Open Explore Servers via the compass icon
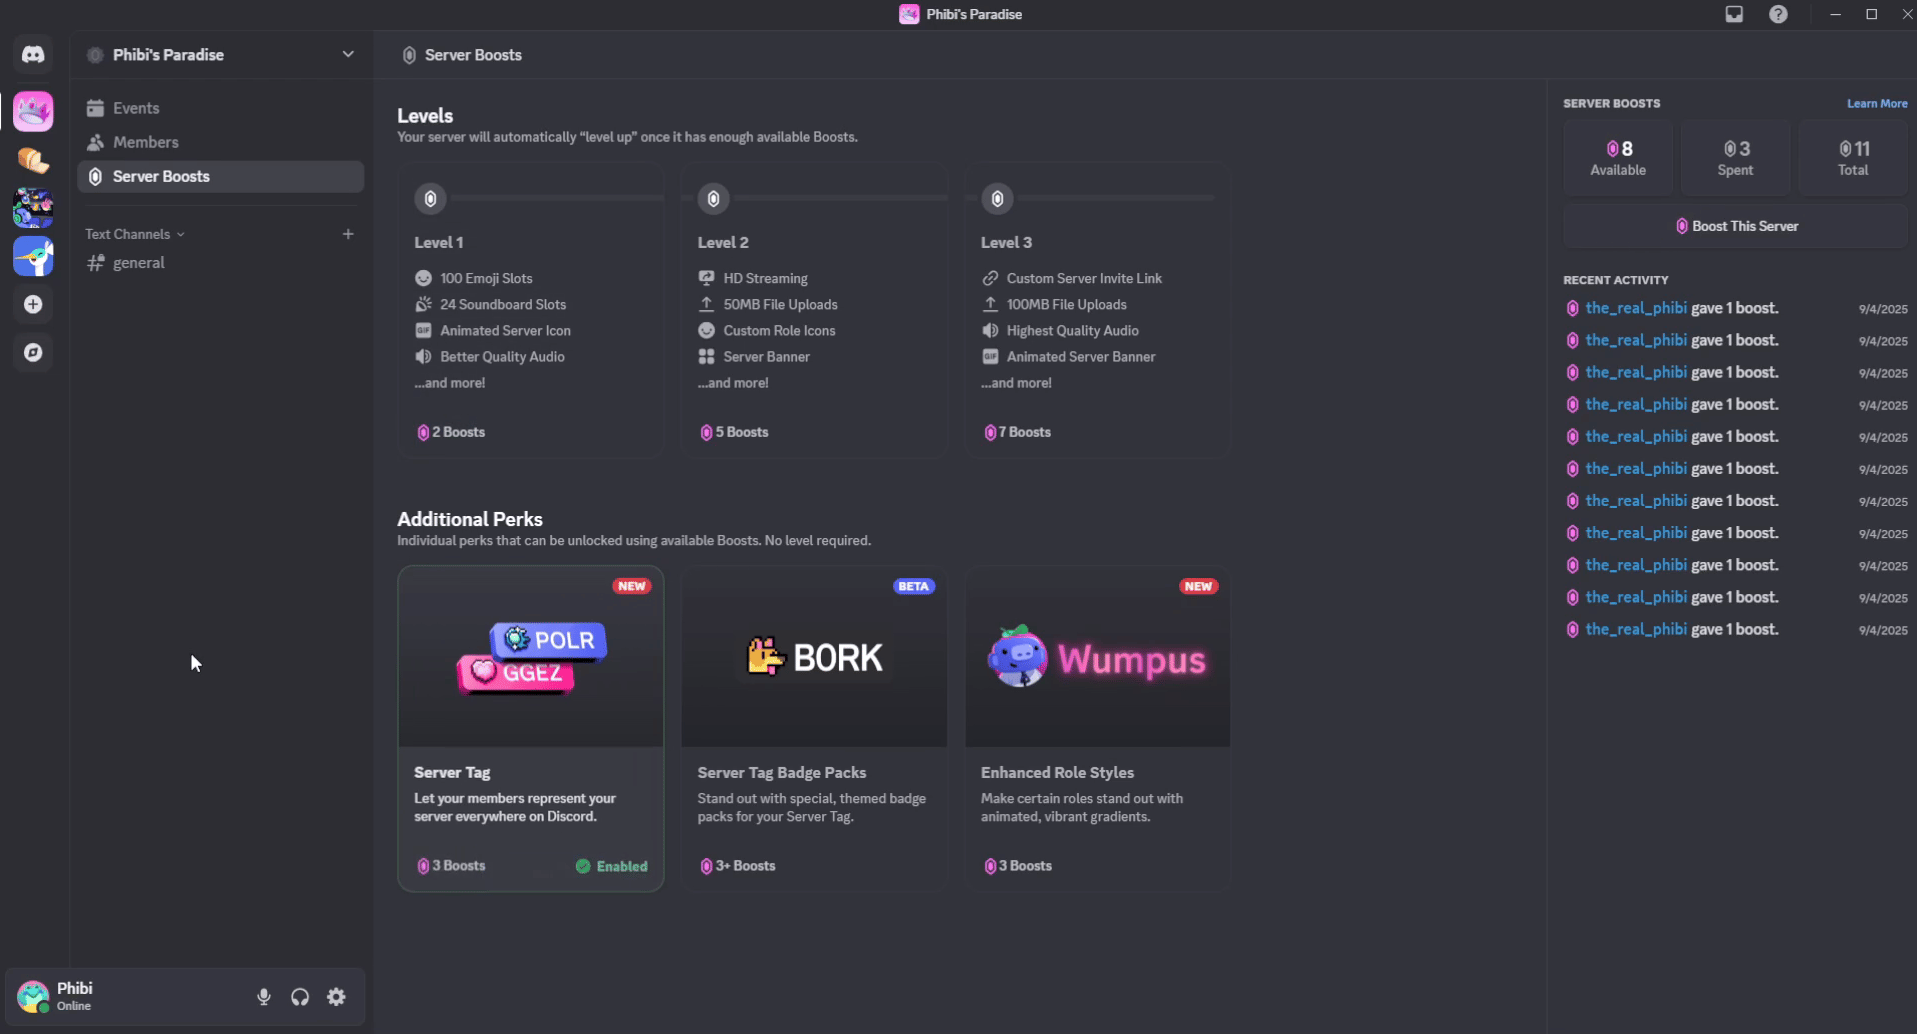This screenshot has height=1034, width=1917. pos(33,352)
